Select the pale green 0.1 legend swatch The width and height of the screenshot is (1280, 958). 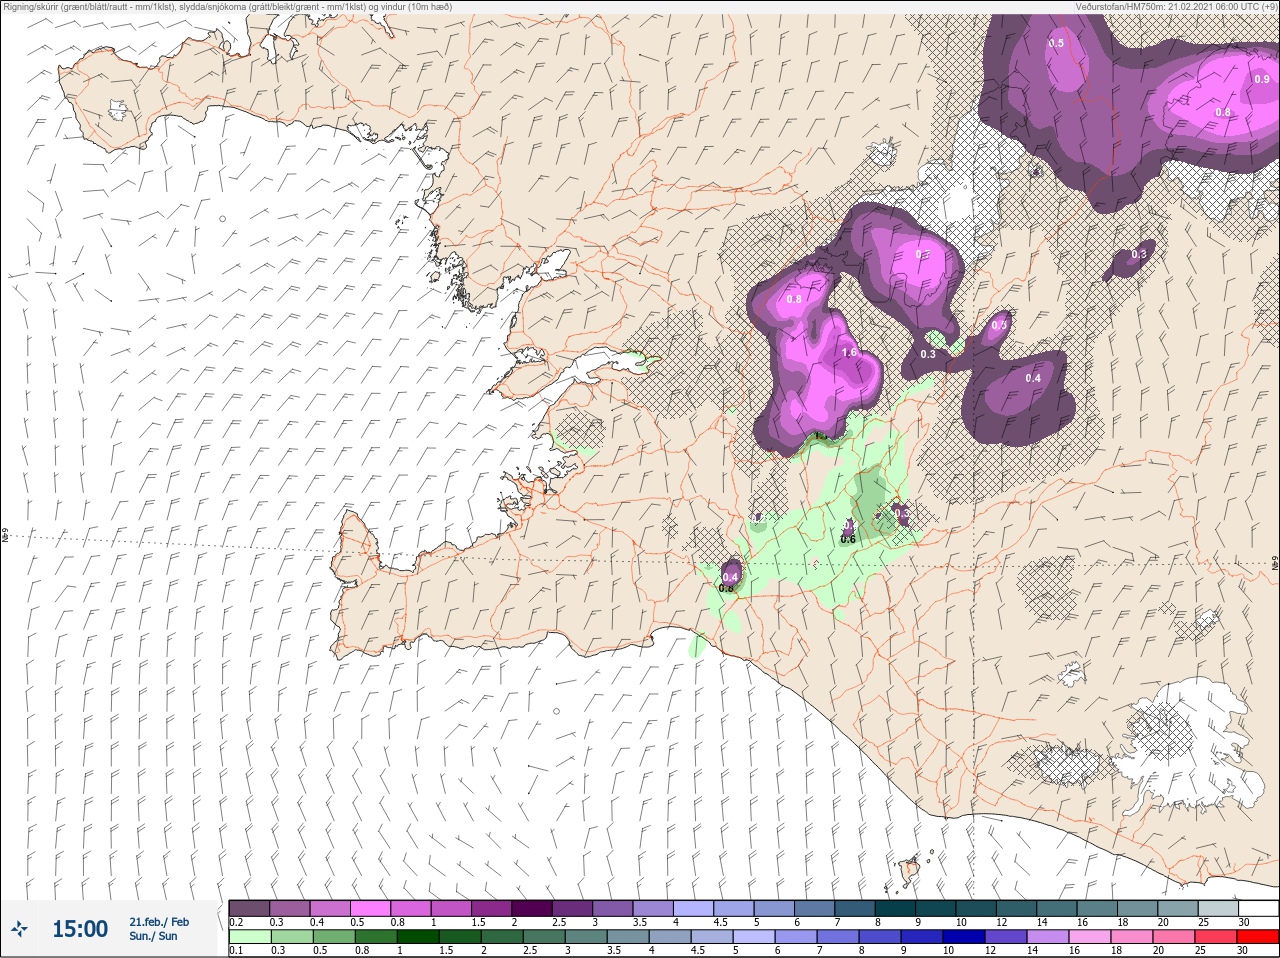click(x=249, y=937)
